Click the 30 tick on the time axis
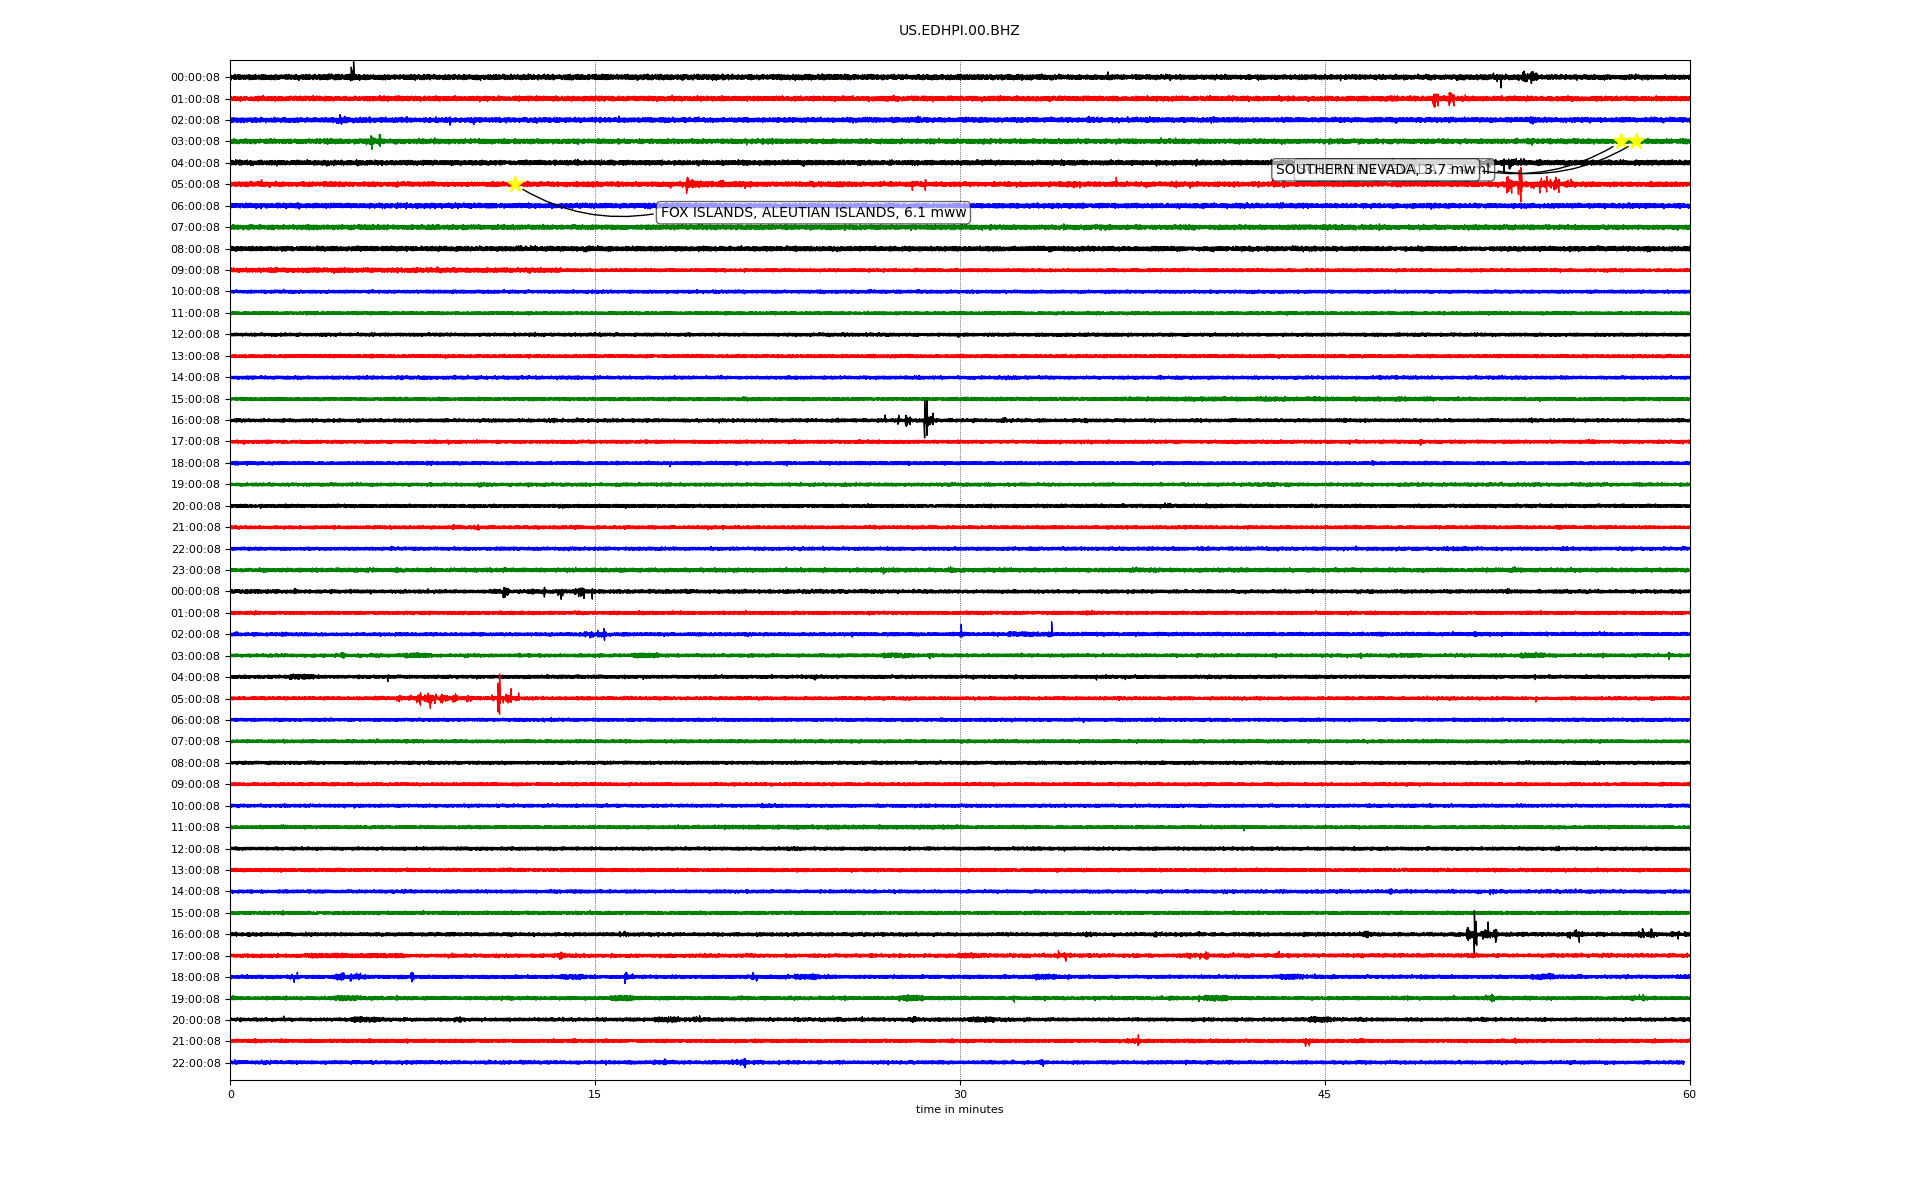This screenshot has height=1200, width=1920. pos(960,1094)
